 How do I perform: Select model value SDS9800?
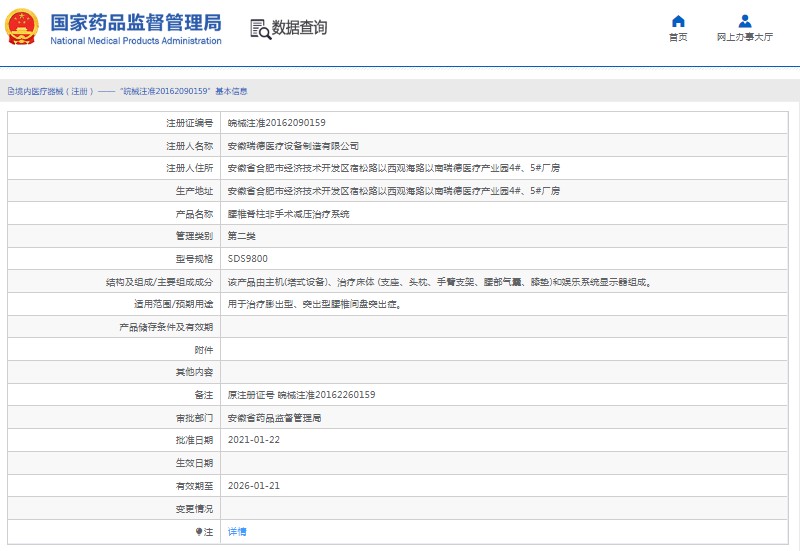coord(247,259)
